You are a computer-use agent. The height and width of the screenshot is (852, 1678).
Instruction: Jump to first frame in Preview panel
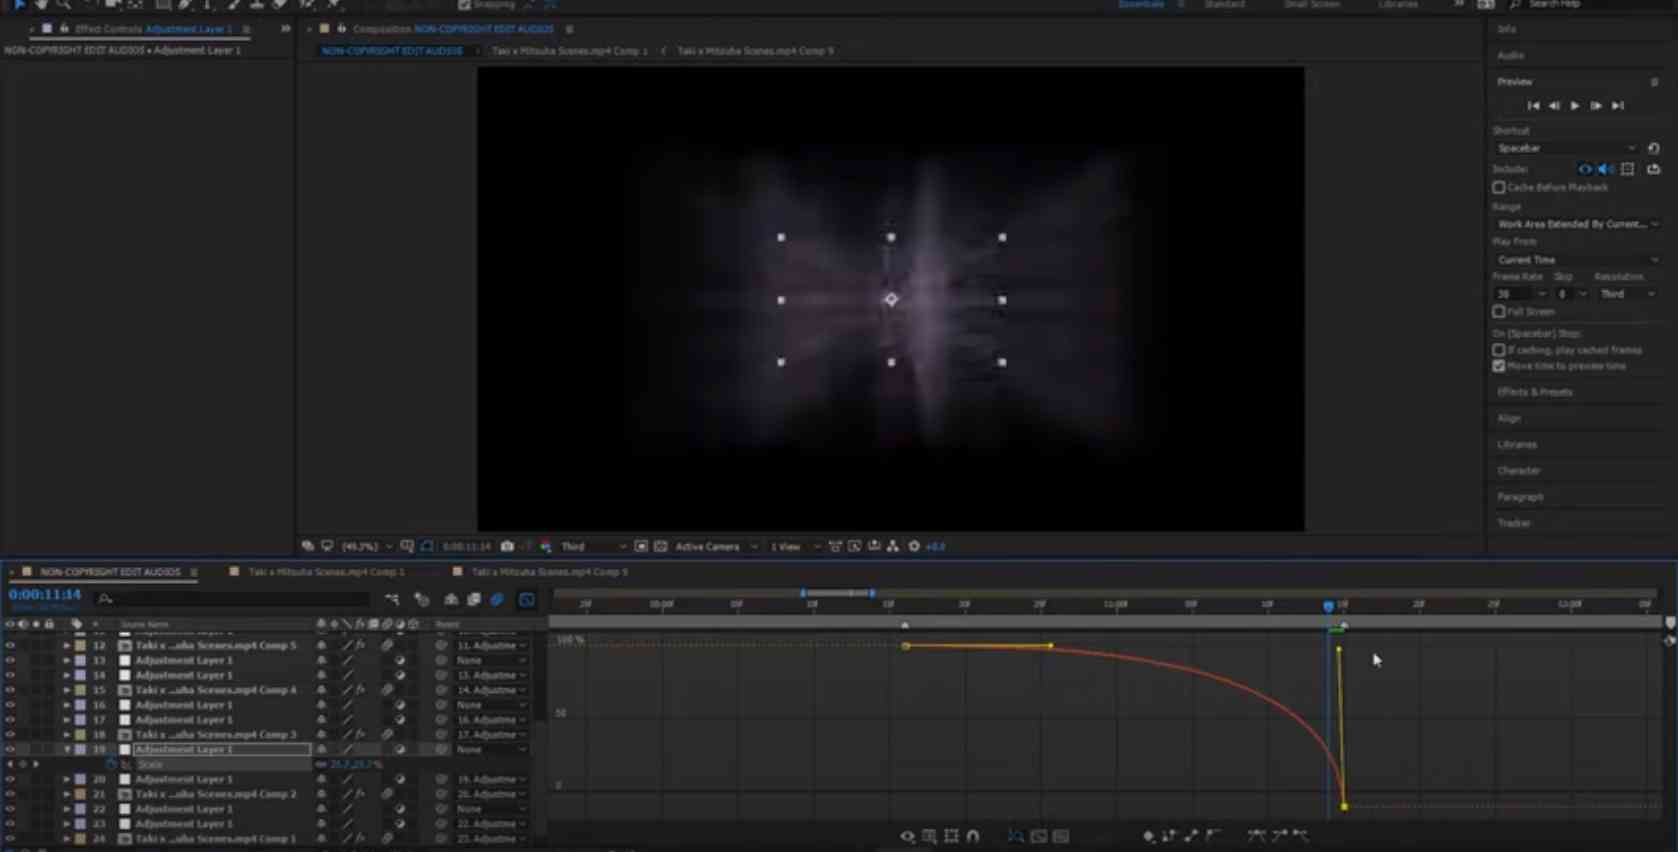[x=1533, y=106]
